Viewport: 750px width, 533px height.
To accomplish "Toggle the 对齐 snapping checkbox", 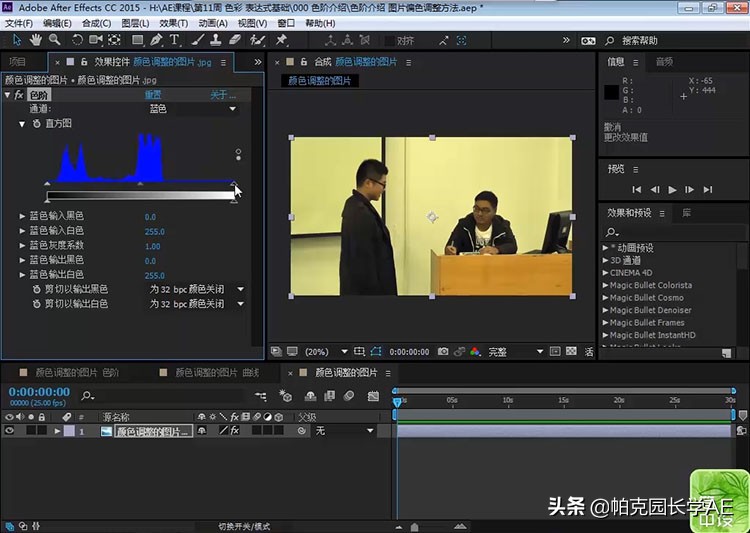I will tap(390, 41).
